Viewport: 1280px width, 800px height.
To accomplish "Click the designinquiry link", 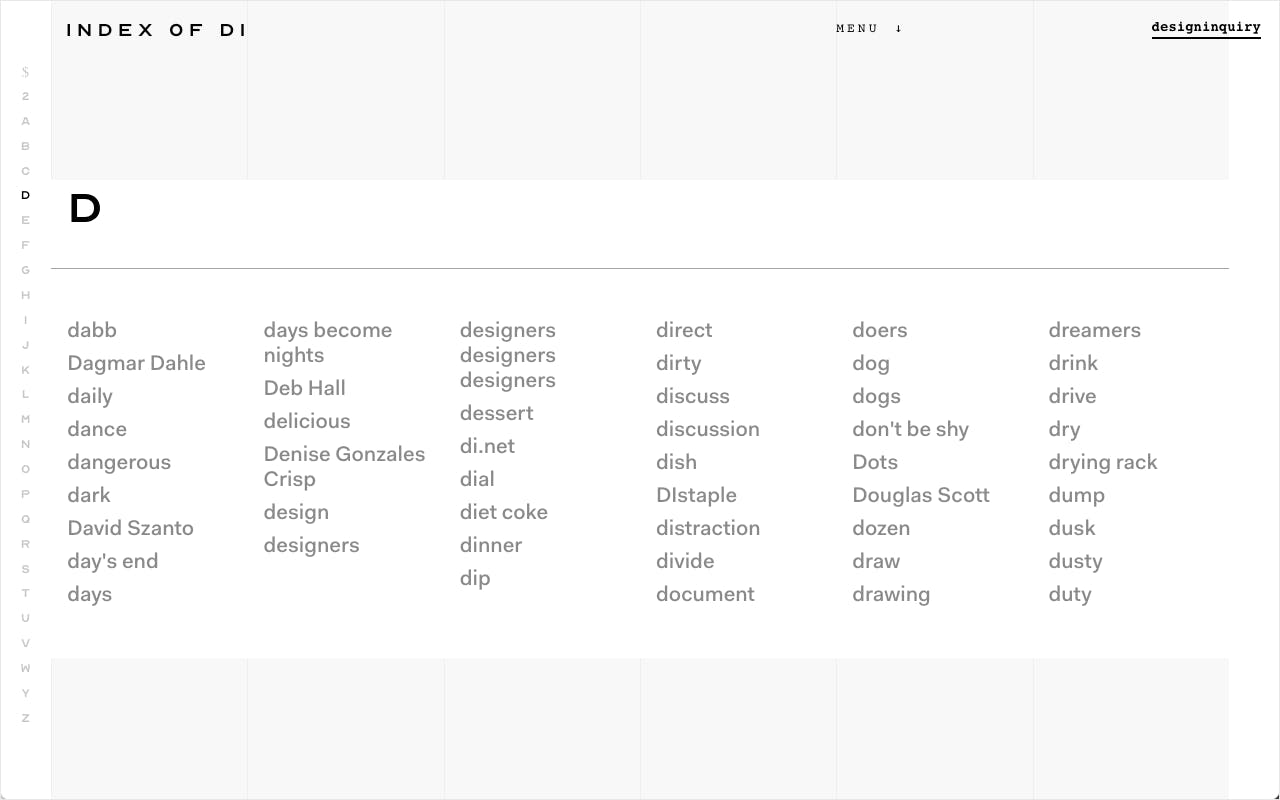I will [1205, 28].
